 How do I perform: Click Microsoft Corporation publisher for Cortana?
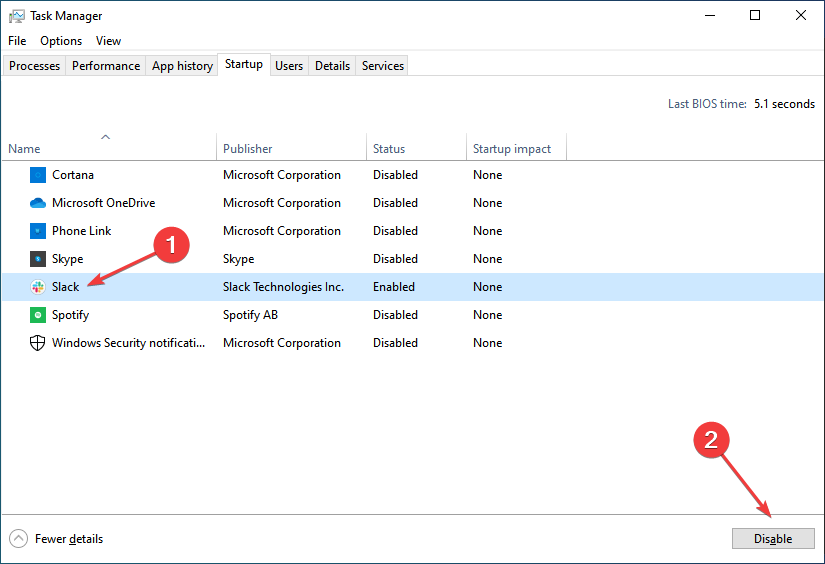click(x=281, y=175)
